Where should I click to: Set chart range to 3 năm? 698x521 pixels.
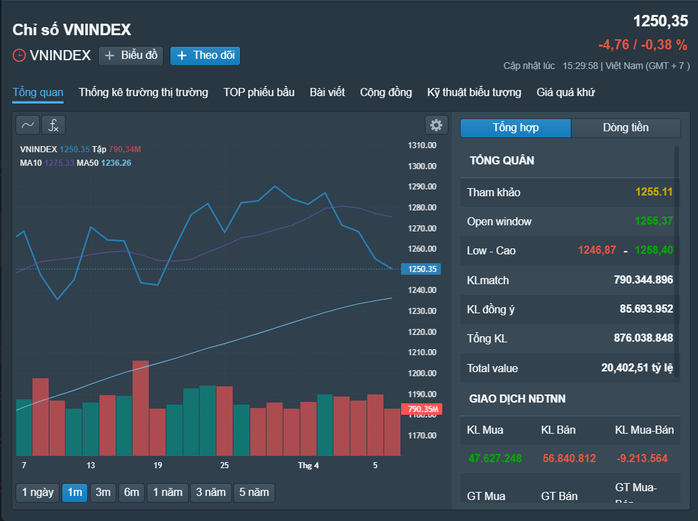(211, 493)
